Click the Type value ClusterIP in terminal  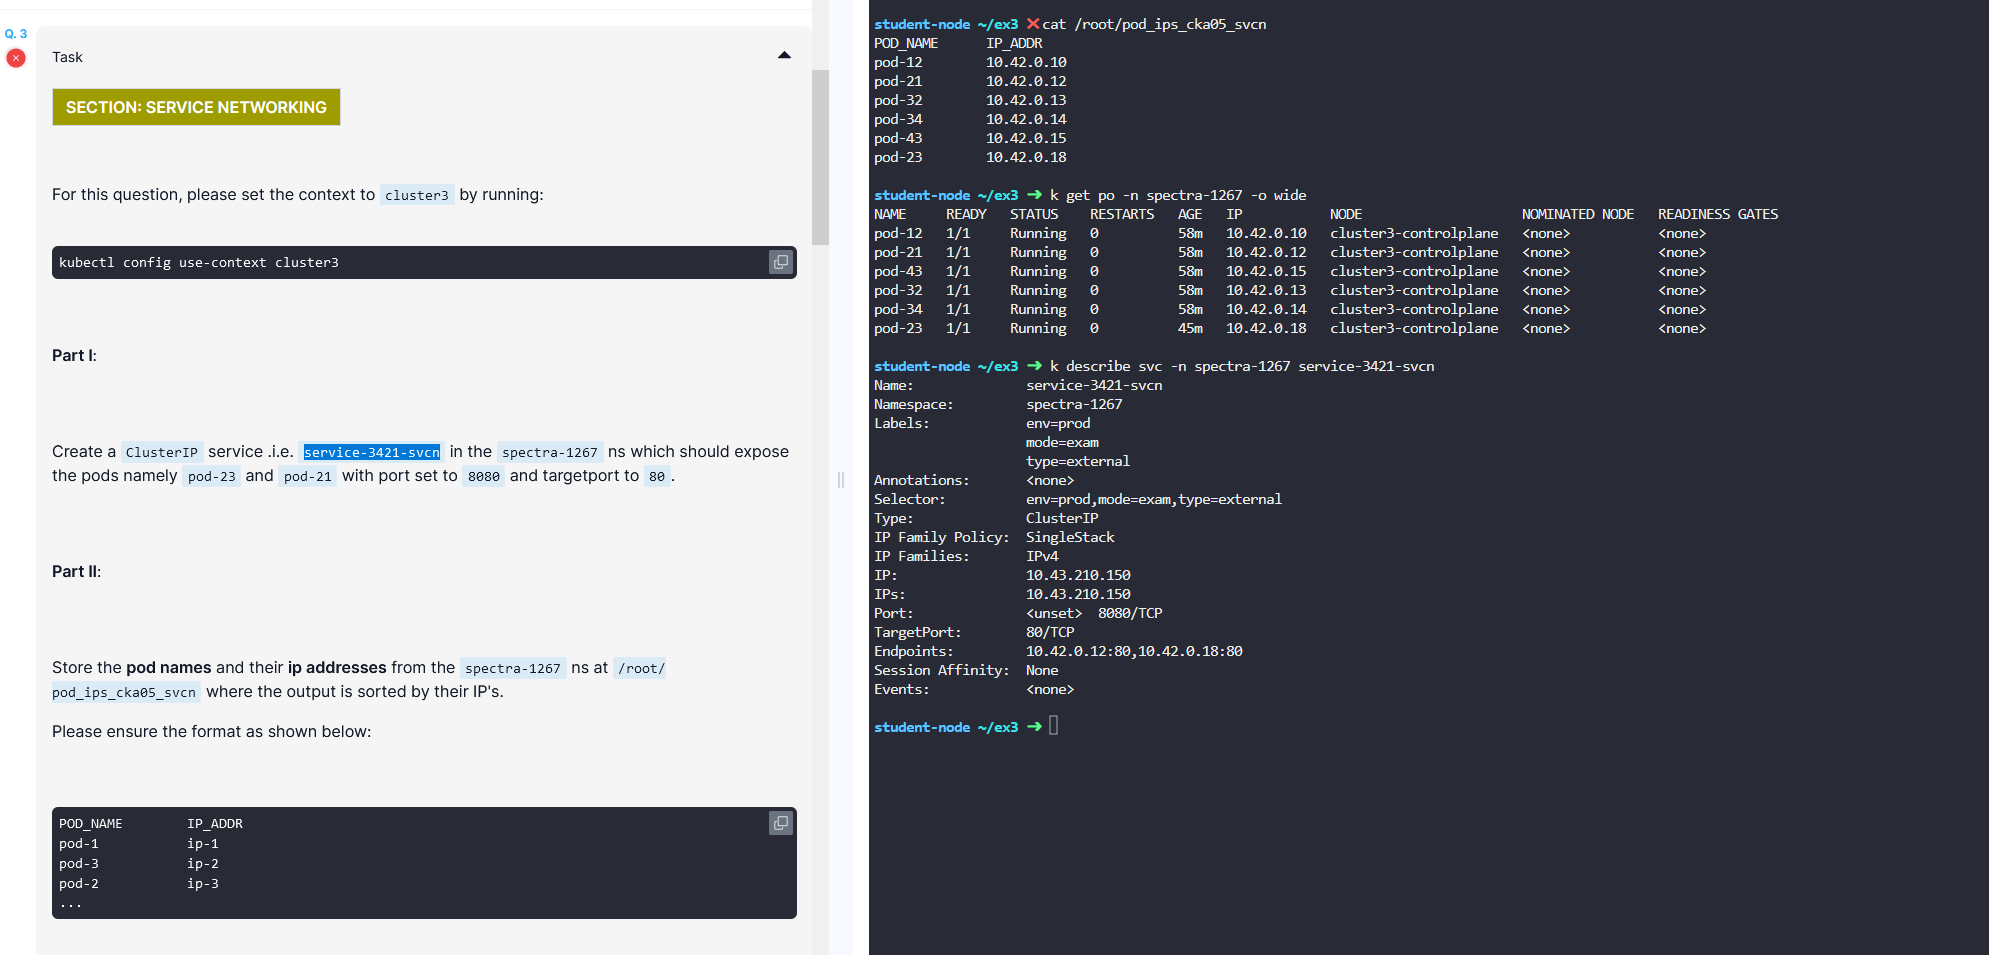pyautogui.click(x=1062, y=518)
